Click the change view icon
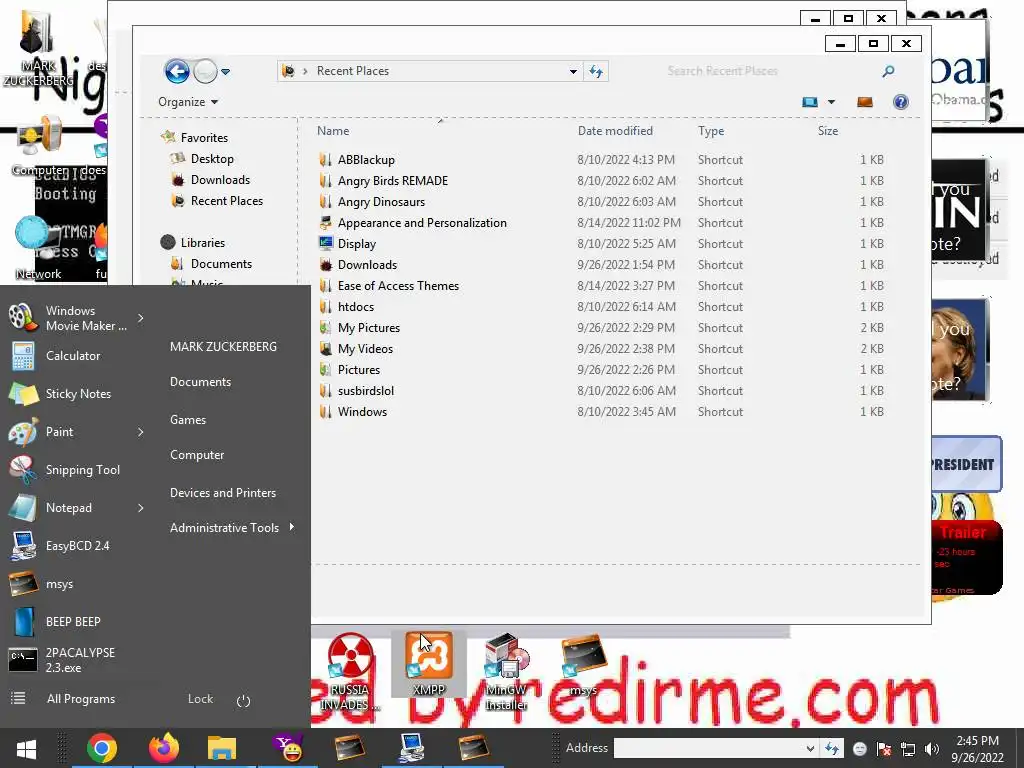Image resolution: width=1024 pixels, height=768 pixels. point(810,102)
